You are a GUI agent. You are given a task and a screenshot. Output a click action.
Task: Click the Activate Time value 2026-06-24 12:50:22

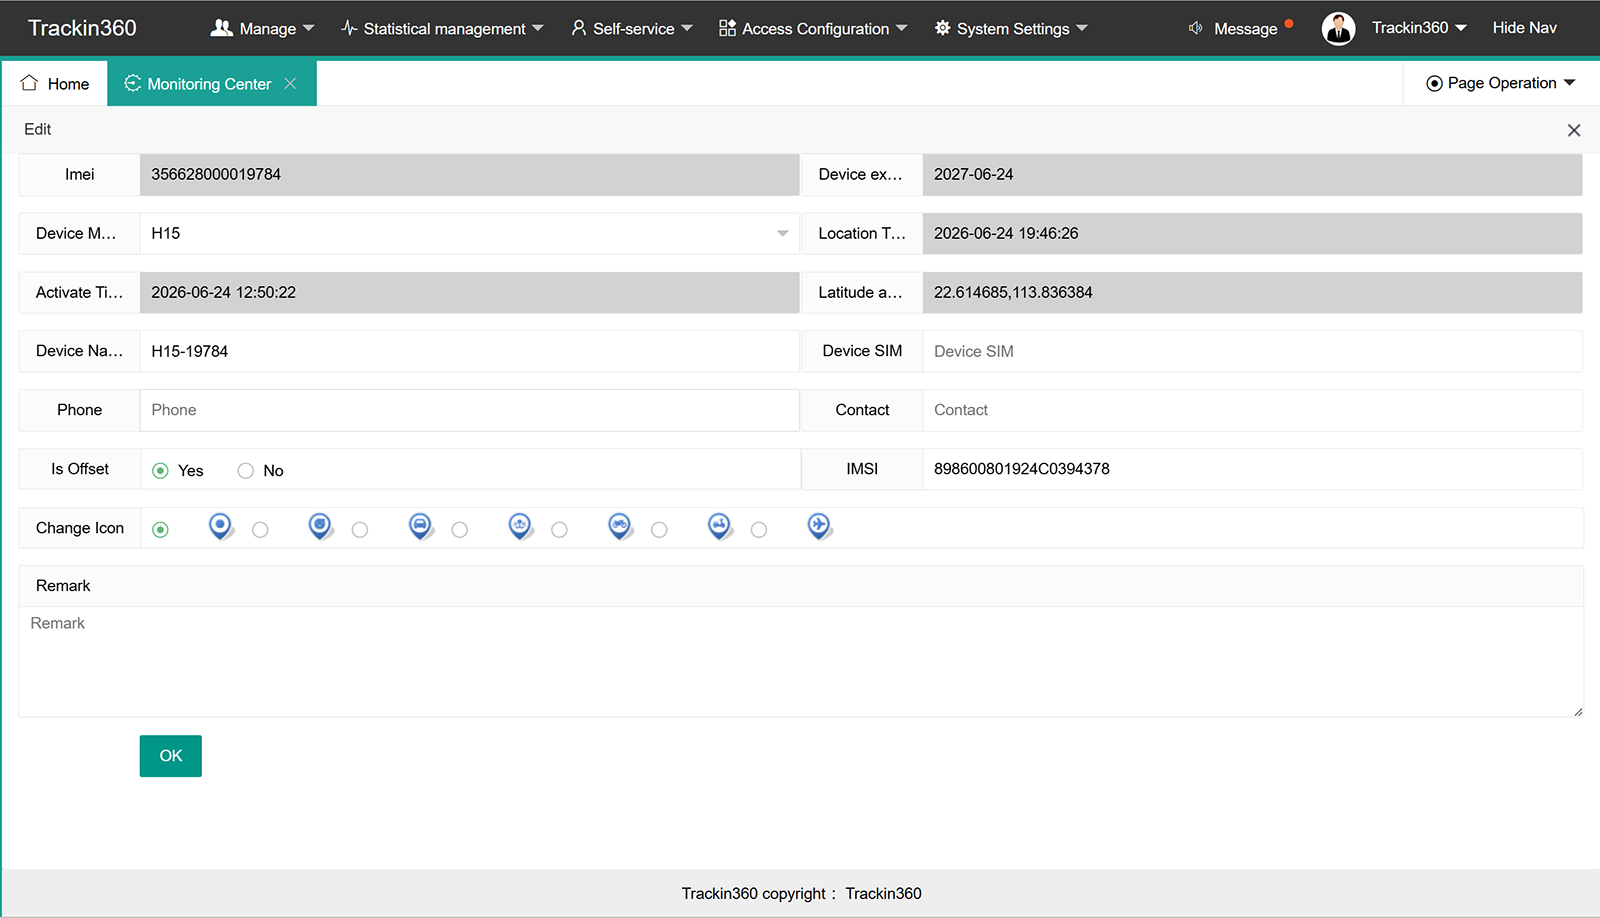click(223, 292)
